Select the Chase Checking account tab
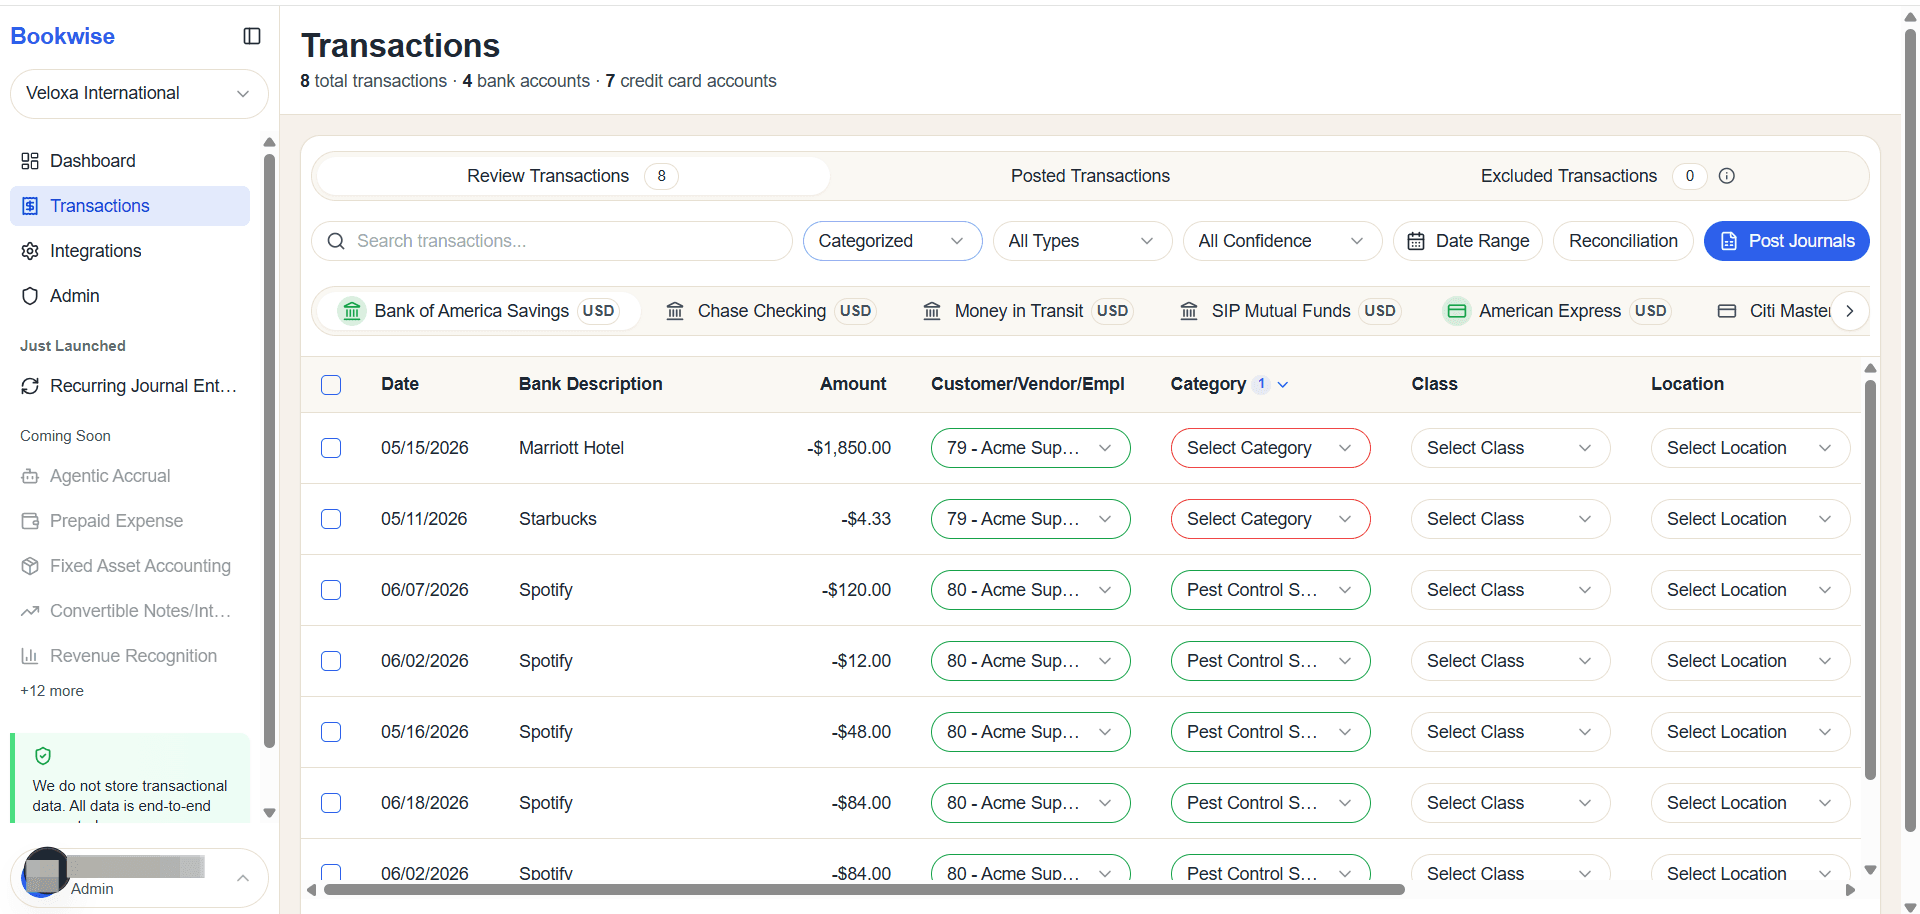This screenshot has height=914, width=1920. 770,311
